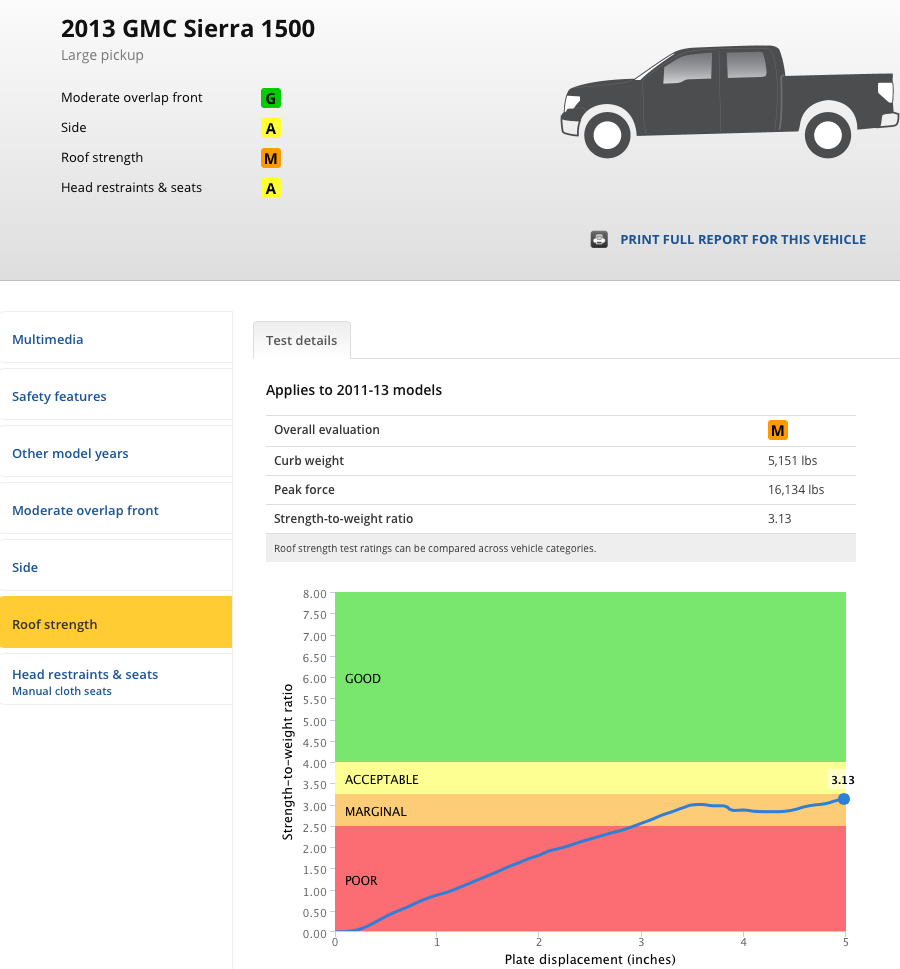Click the Moderate overlap front rating label
900x969 pixels.
(x=132, y=98)
